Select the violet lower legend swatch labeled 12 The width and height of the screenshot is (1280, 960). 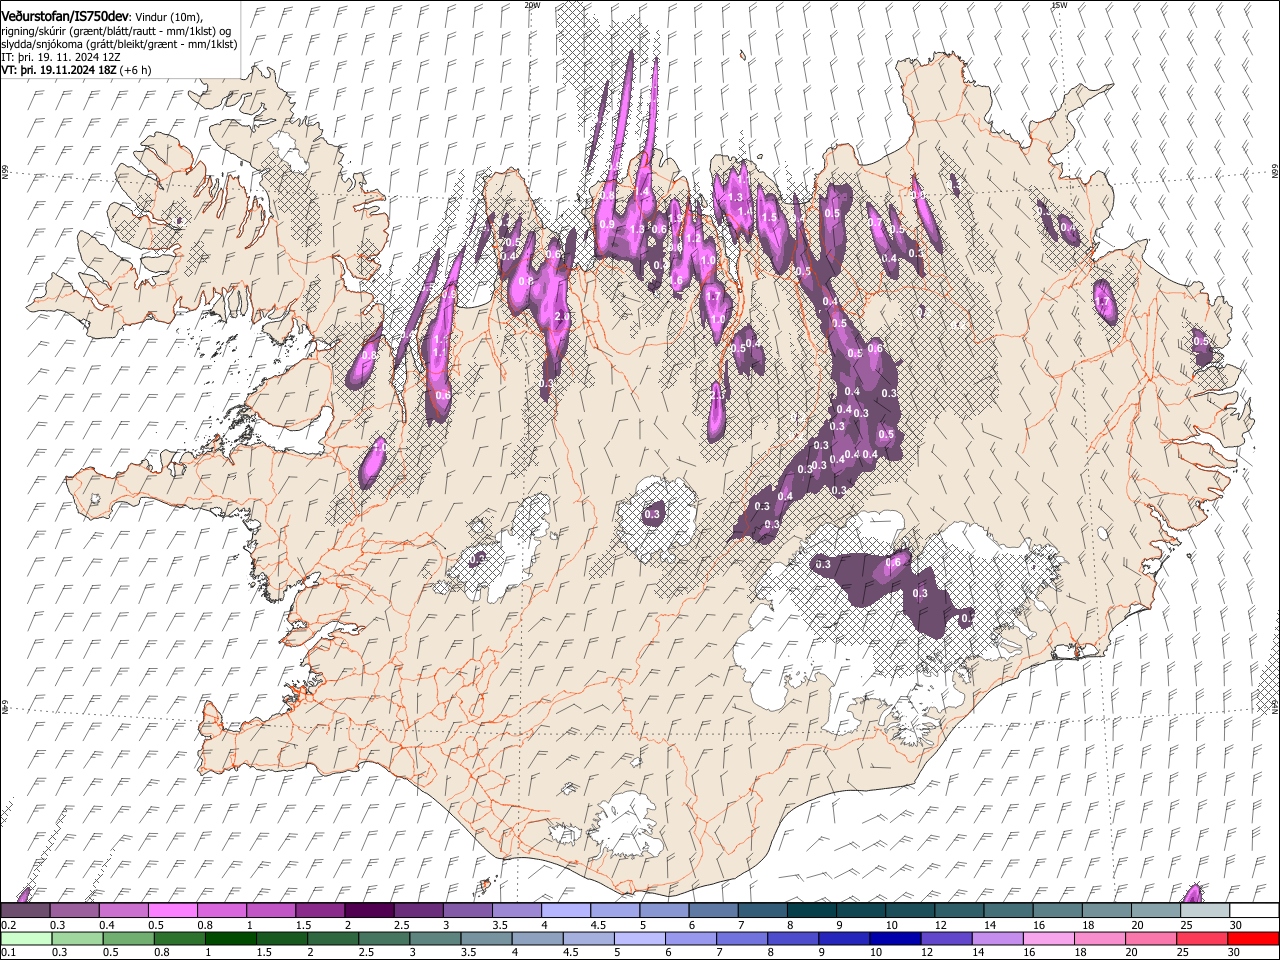click(x=948, y=939)
